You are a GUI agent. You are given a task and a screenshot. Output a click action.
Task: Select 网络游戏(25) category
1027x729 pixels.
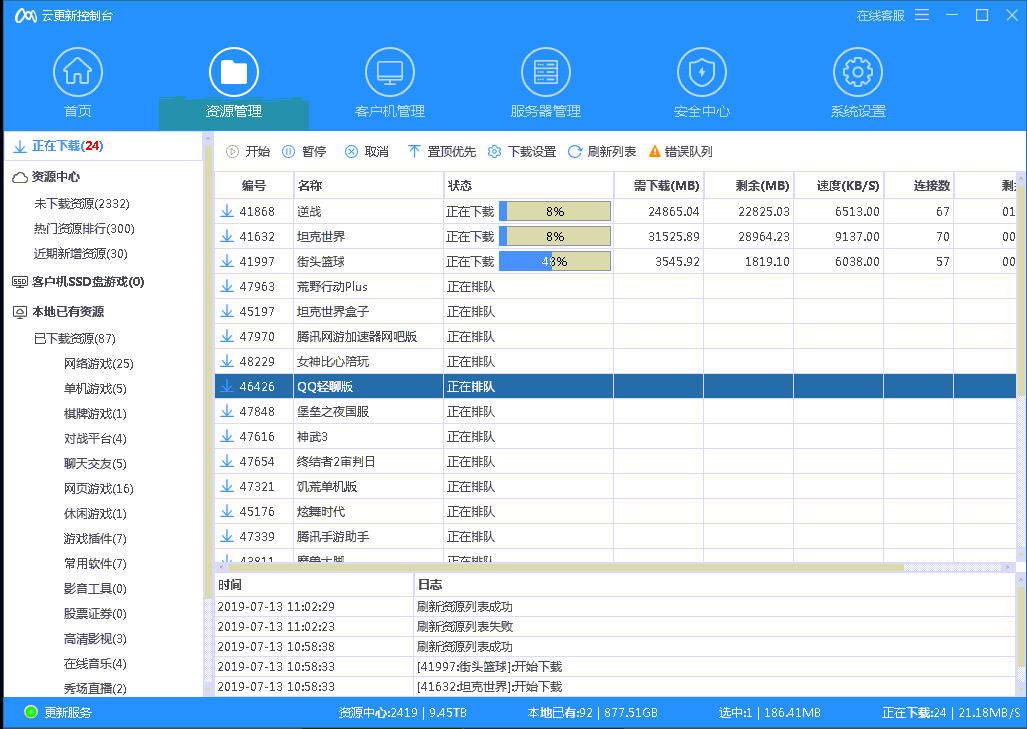[x=98, y=364]
